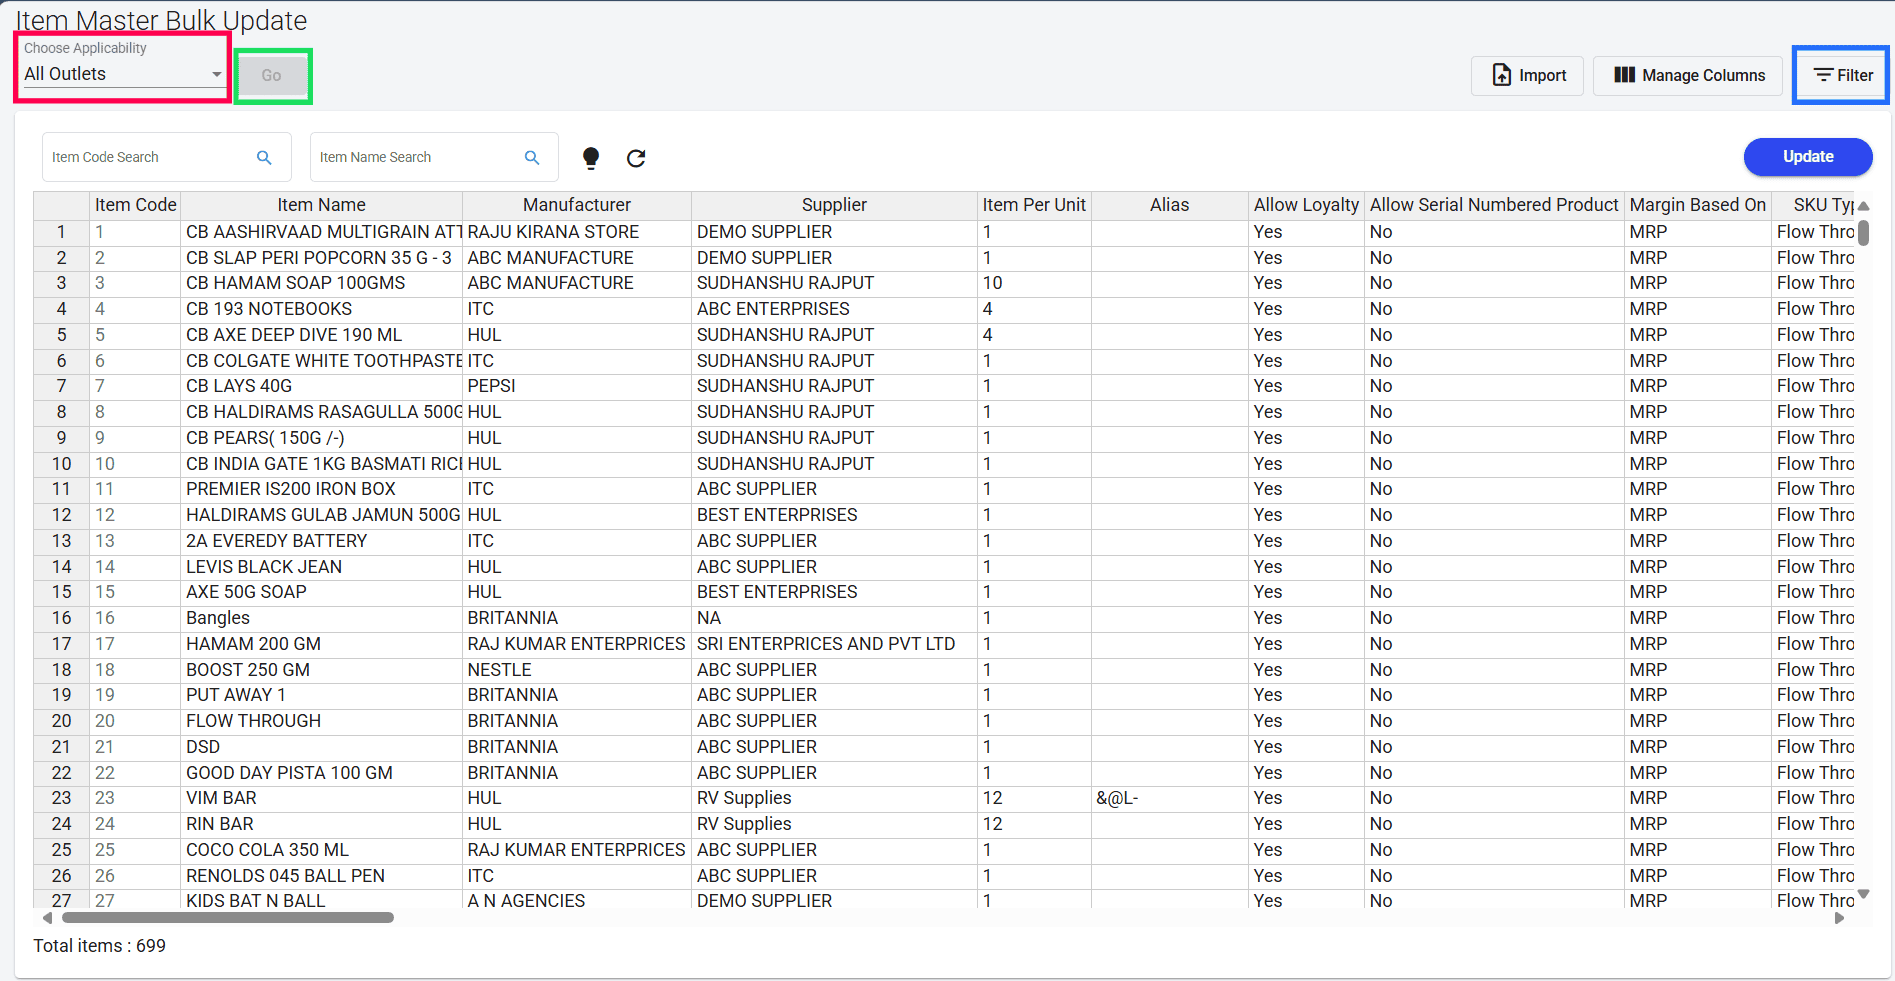Select the AXE 50G SOAP cell
This screenshot has height=981, width=1895.
point(322,592)
